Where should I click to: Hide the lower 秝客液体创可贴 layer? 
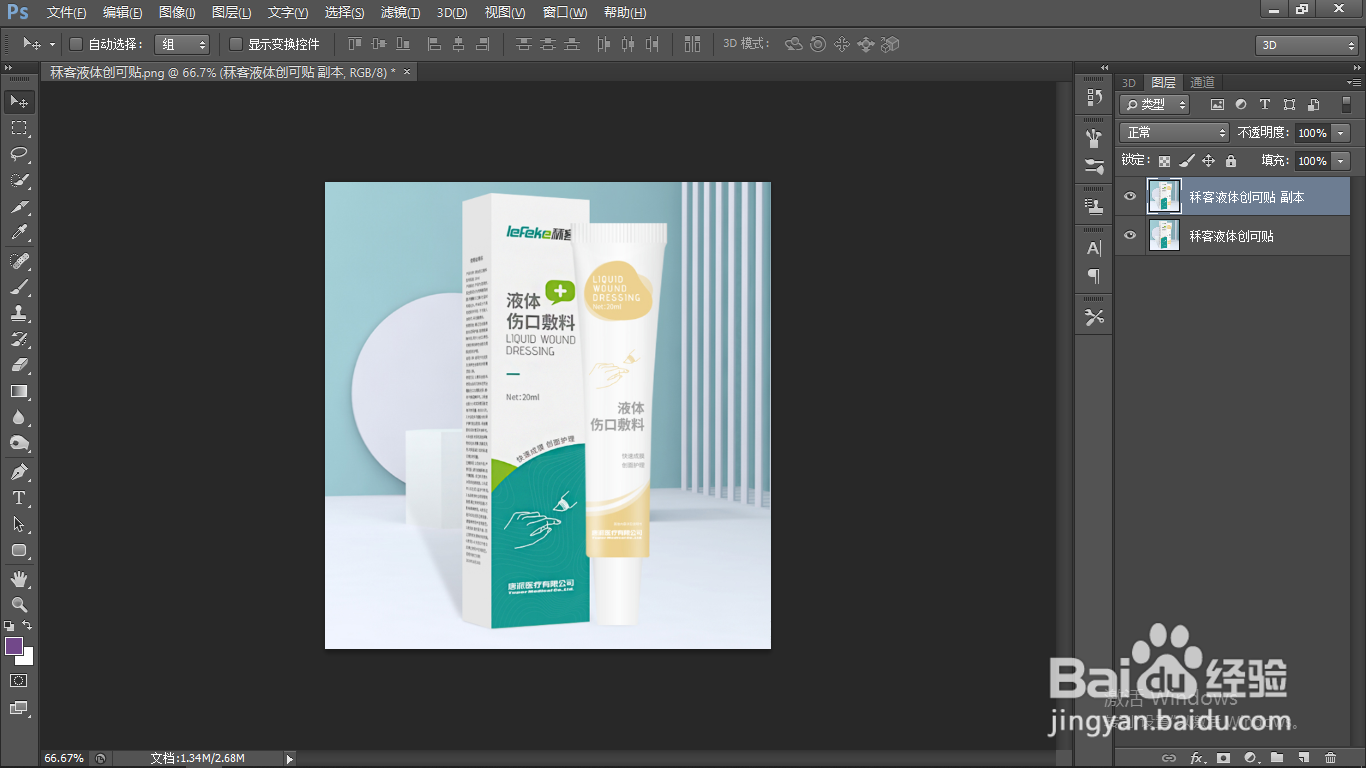coord(1130,235)
